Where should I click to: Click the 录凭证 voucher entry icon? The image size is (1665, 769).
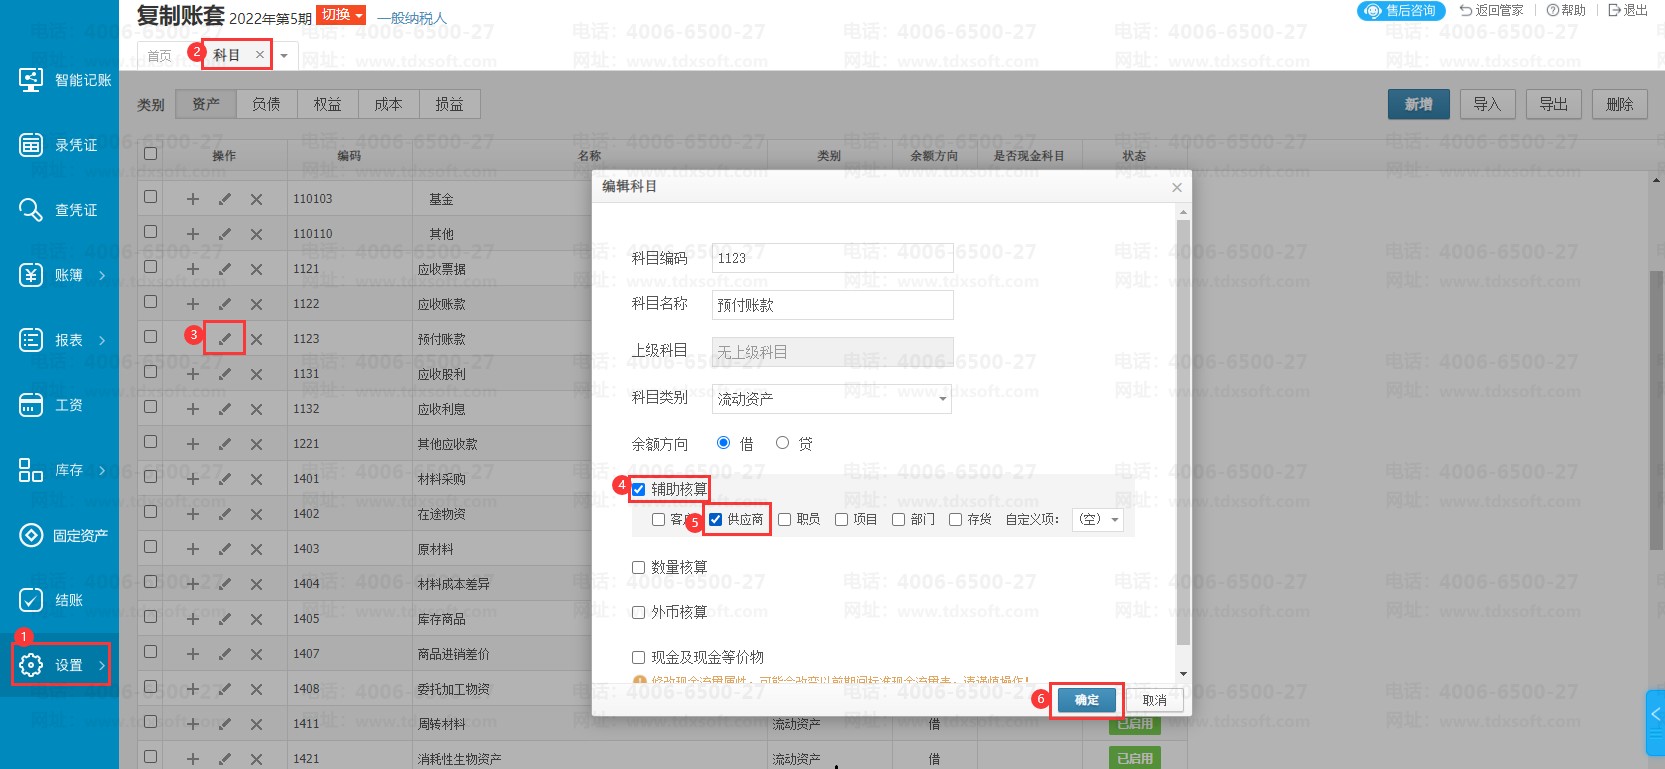coord(31,145)
